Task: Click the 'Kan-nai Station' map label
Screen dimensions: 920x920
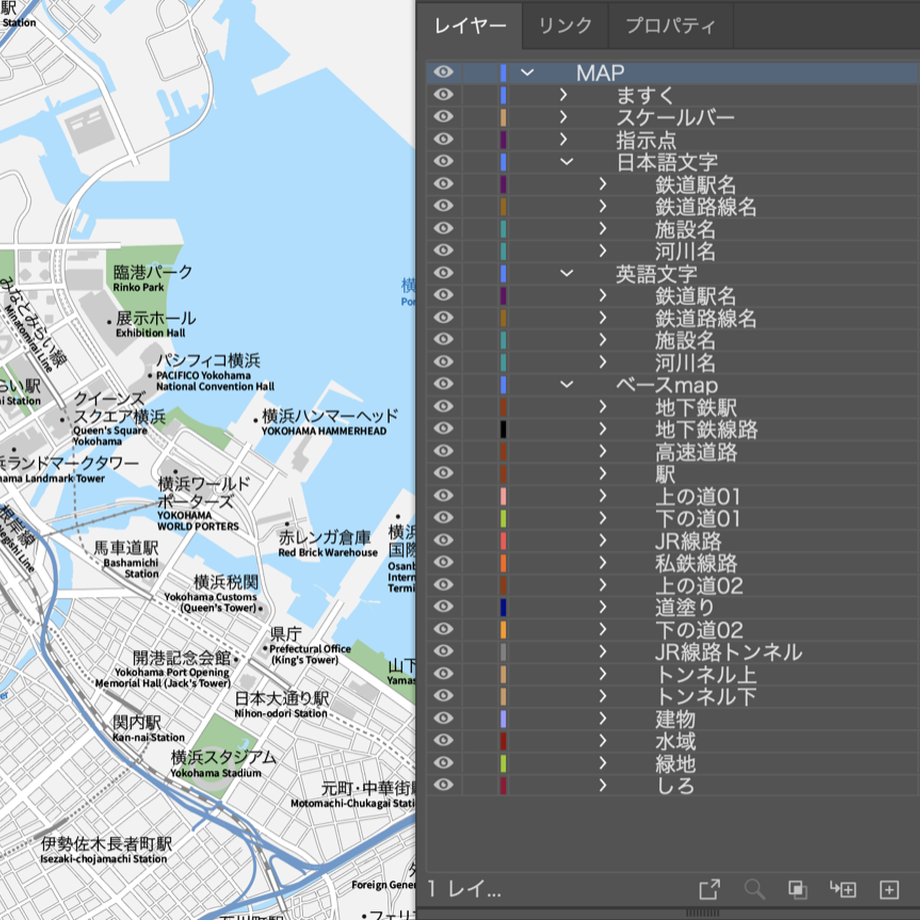Action: [148, 737]
